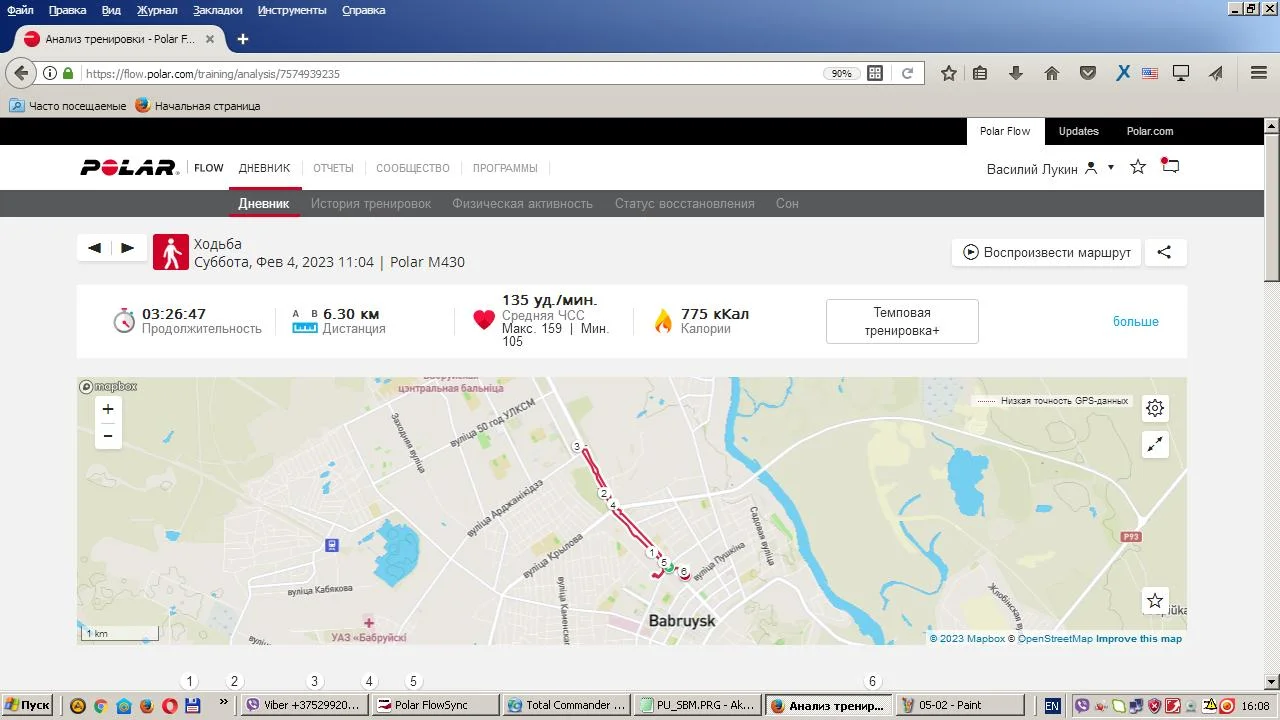Click the Pocket save icon

pos(1087,73)
